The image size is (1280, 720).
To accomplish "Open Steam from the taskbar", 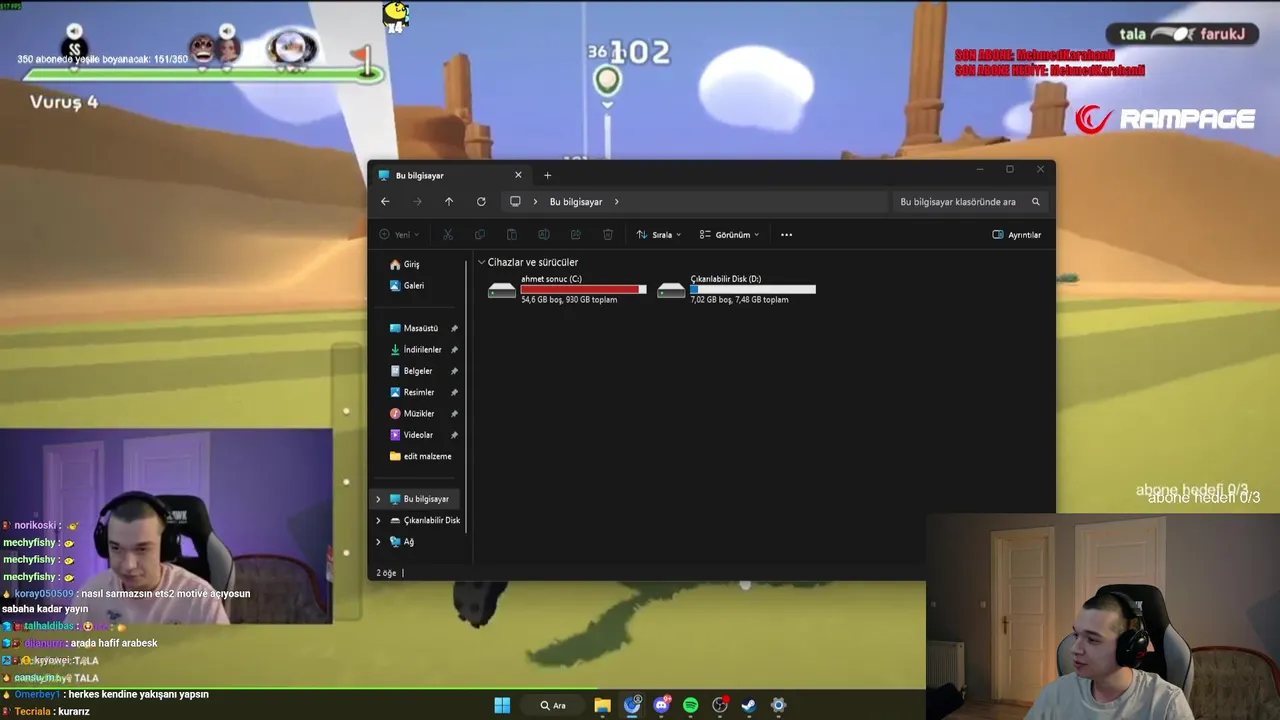I will point(749,705).
